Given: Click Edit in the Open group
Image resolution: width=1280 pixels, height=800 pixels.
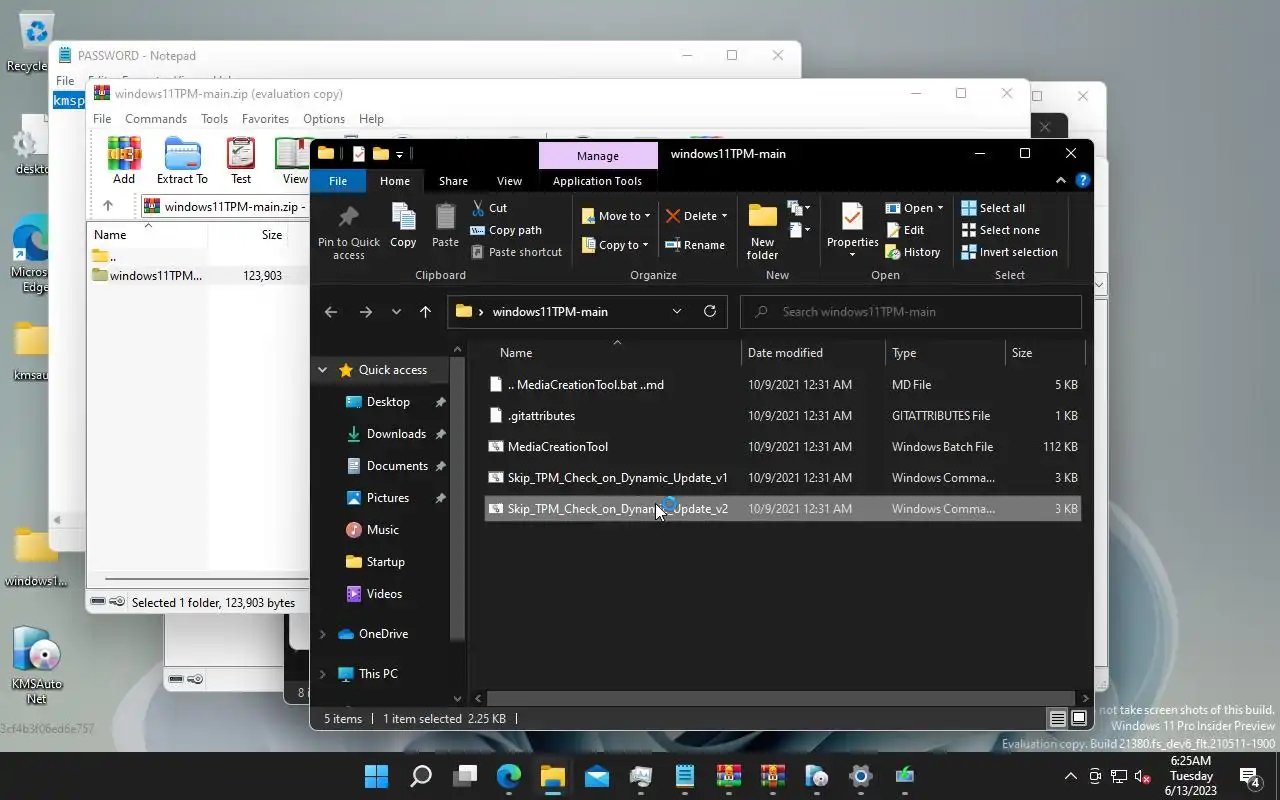Looking at the screenshot, I should coord(905,230).
